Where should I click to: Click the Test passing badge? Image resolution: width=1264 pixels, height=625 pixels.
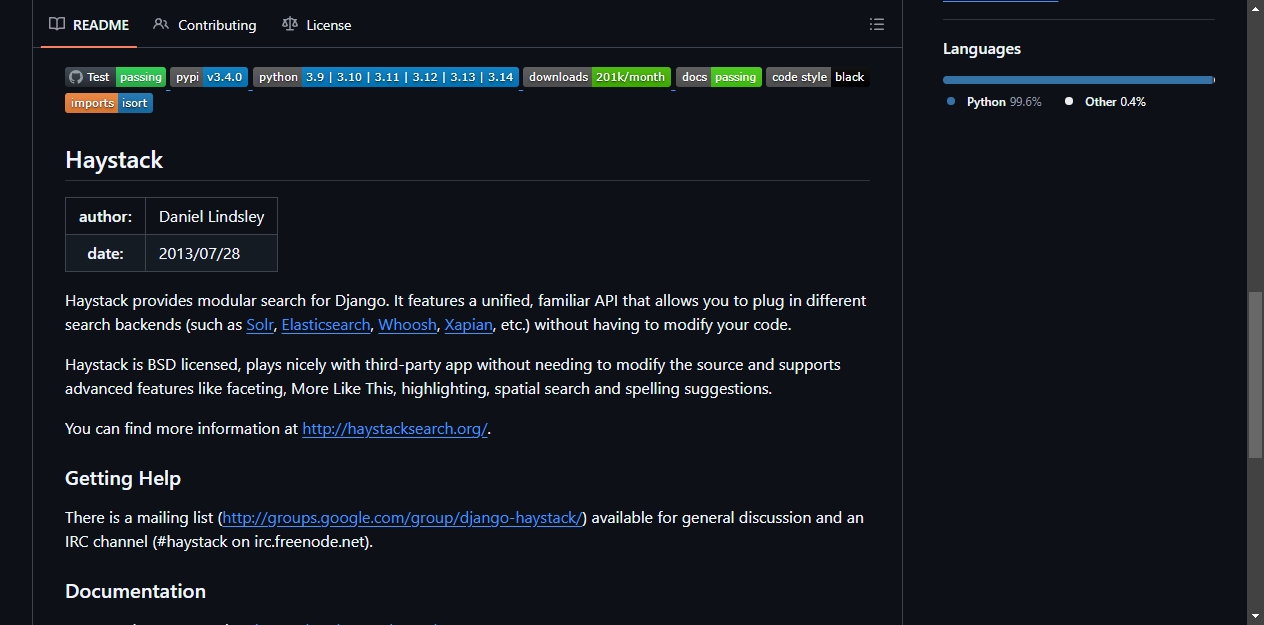coord(116,77)
